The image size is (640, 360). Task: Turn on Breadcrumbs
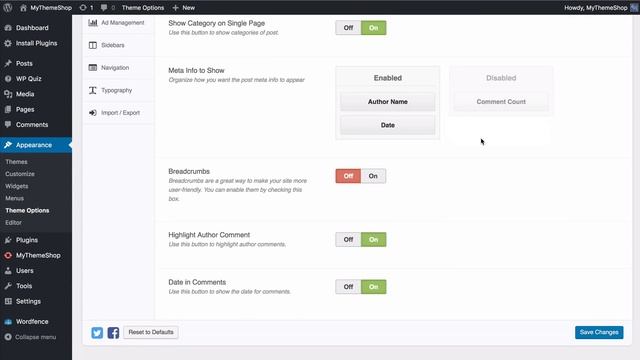tap(373, 176)
